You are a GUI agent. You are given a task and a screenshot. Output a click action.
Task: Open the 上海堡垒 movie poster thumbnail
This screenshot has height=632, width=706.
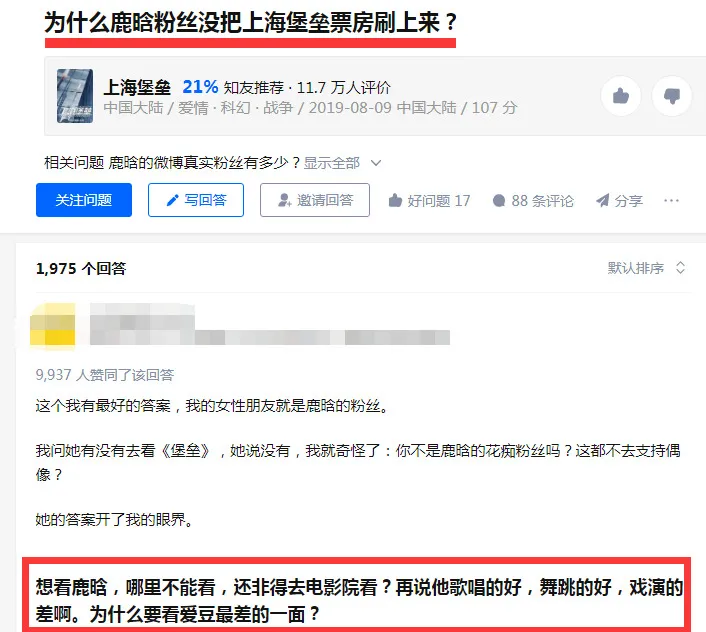[x=75, y=96]
